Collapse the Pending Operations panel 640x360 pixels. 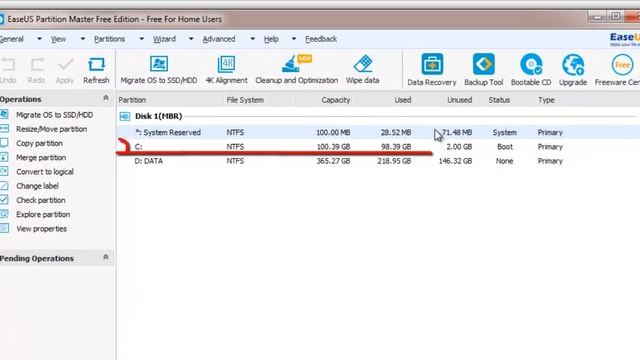point(106,258)
